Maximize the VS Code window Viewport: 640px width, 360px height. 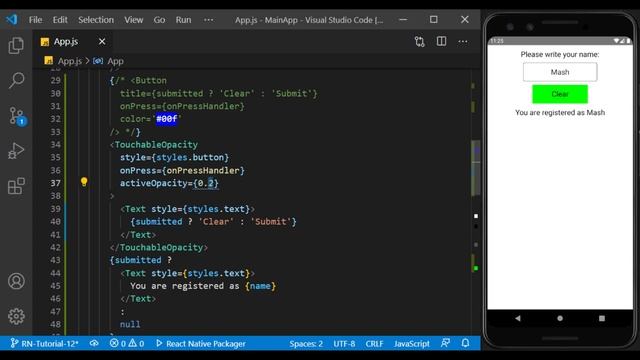[433, 19]
